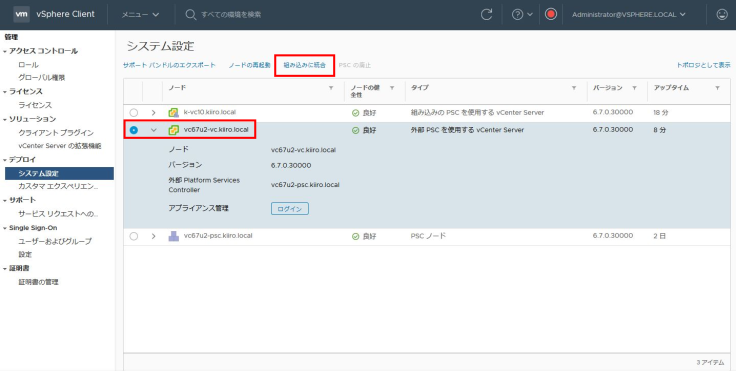
Task: Open ユーザーおよびグループ in sidebar
Action: click(x=55, y=241)
